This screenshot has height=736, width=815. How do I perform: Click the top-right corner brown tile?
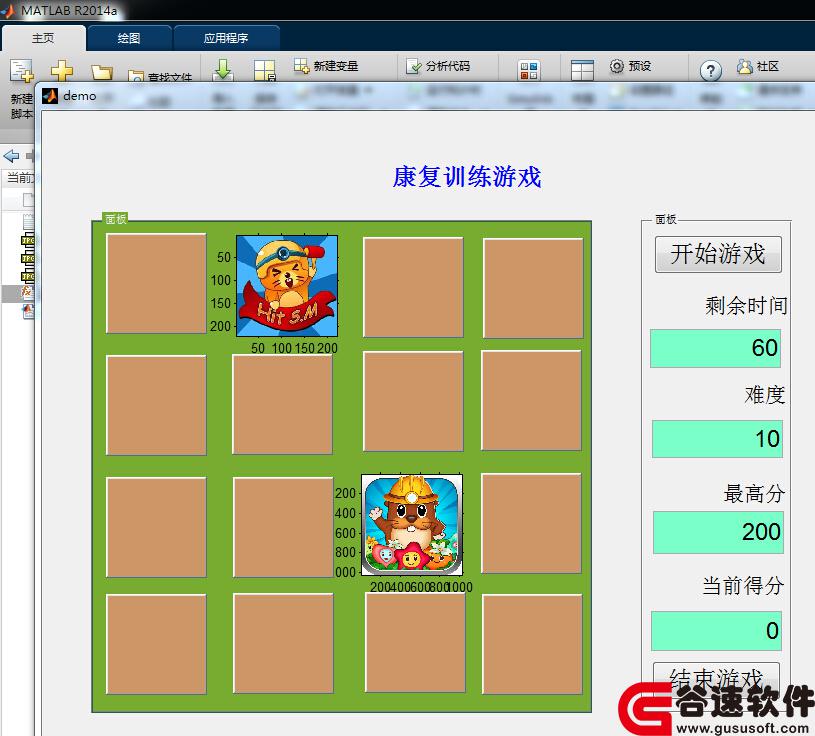(x=533, y=288)
